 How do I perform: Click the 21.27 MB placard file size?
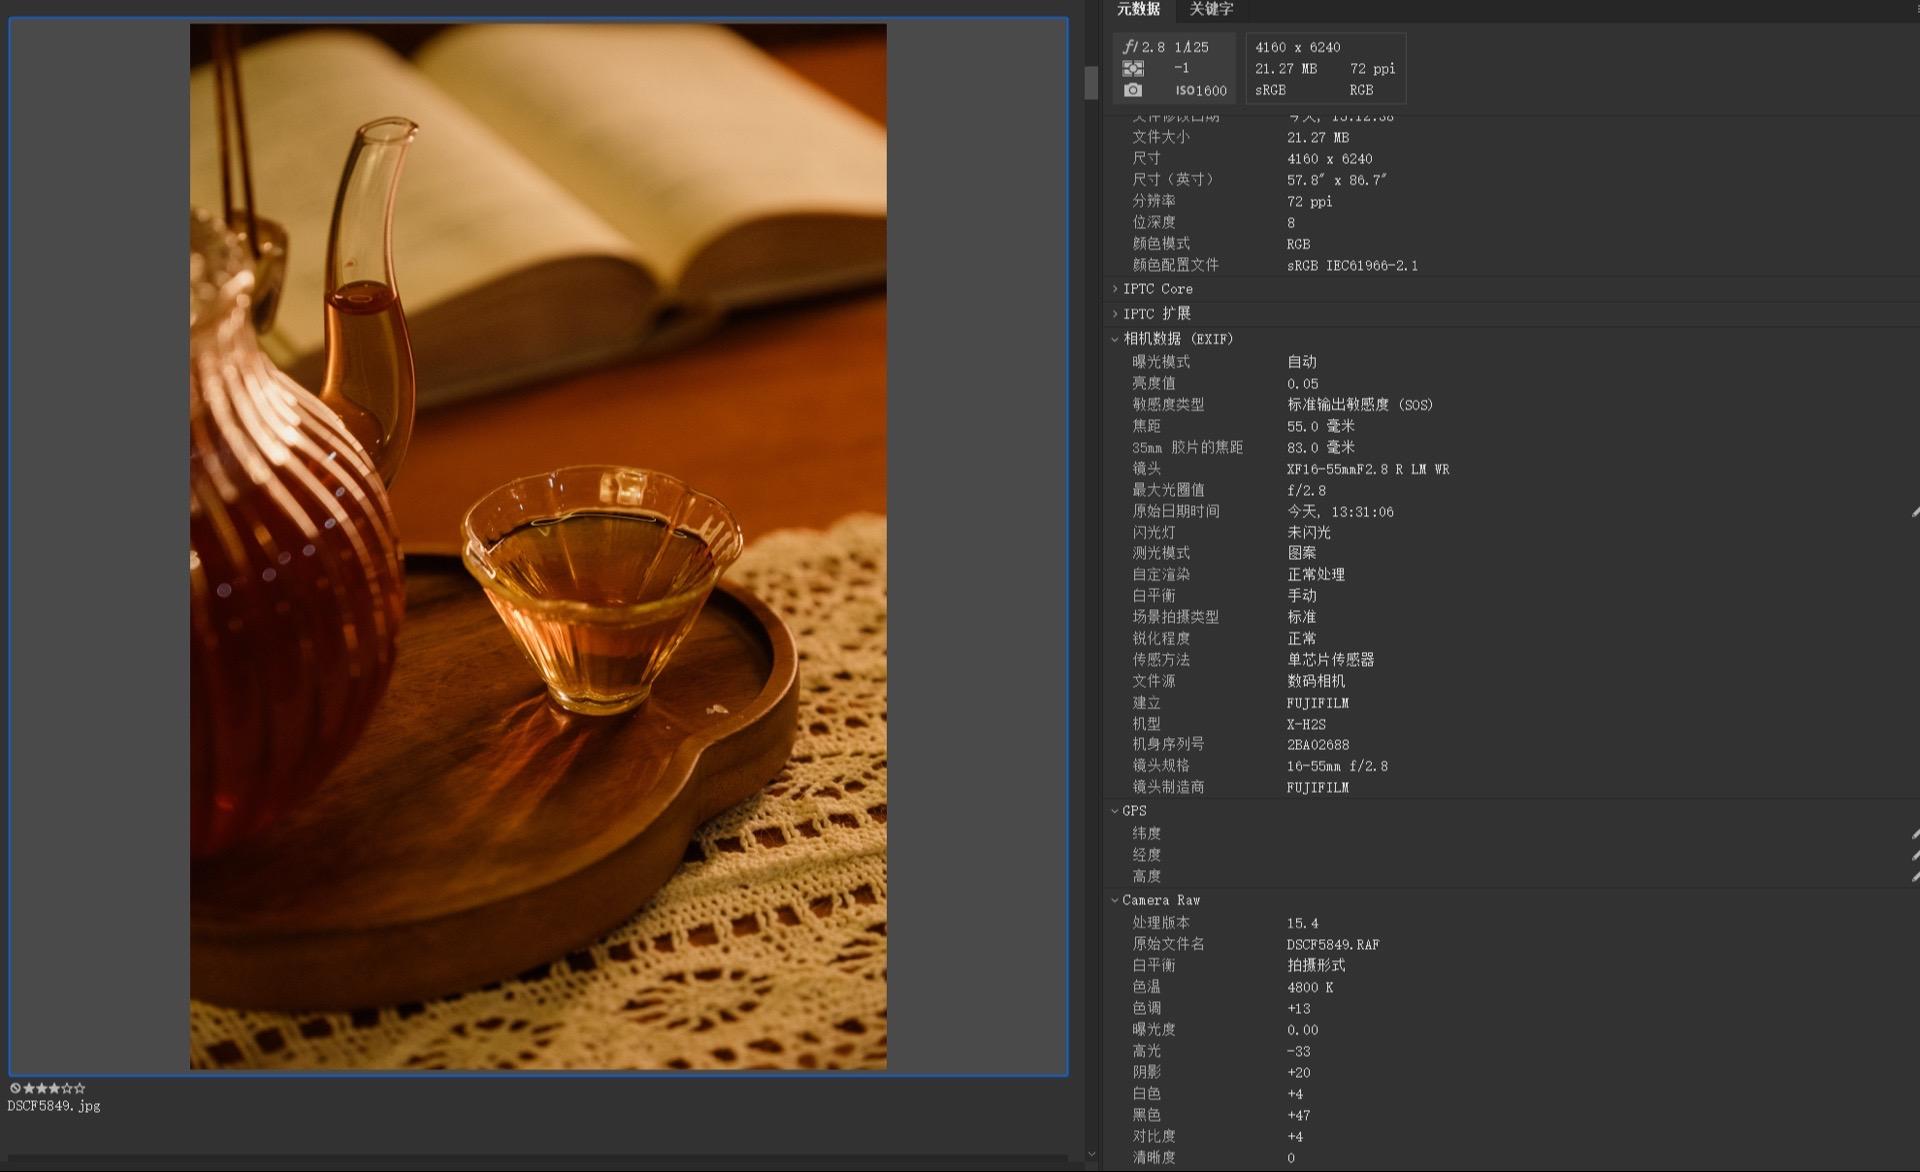(1286, 69)
